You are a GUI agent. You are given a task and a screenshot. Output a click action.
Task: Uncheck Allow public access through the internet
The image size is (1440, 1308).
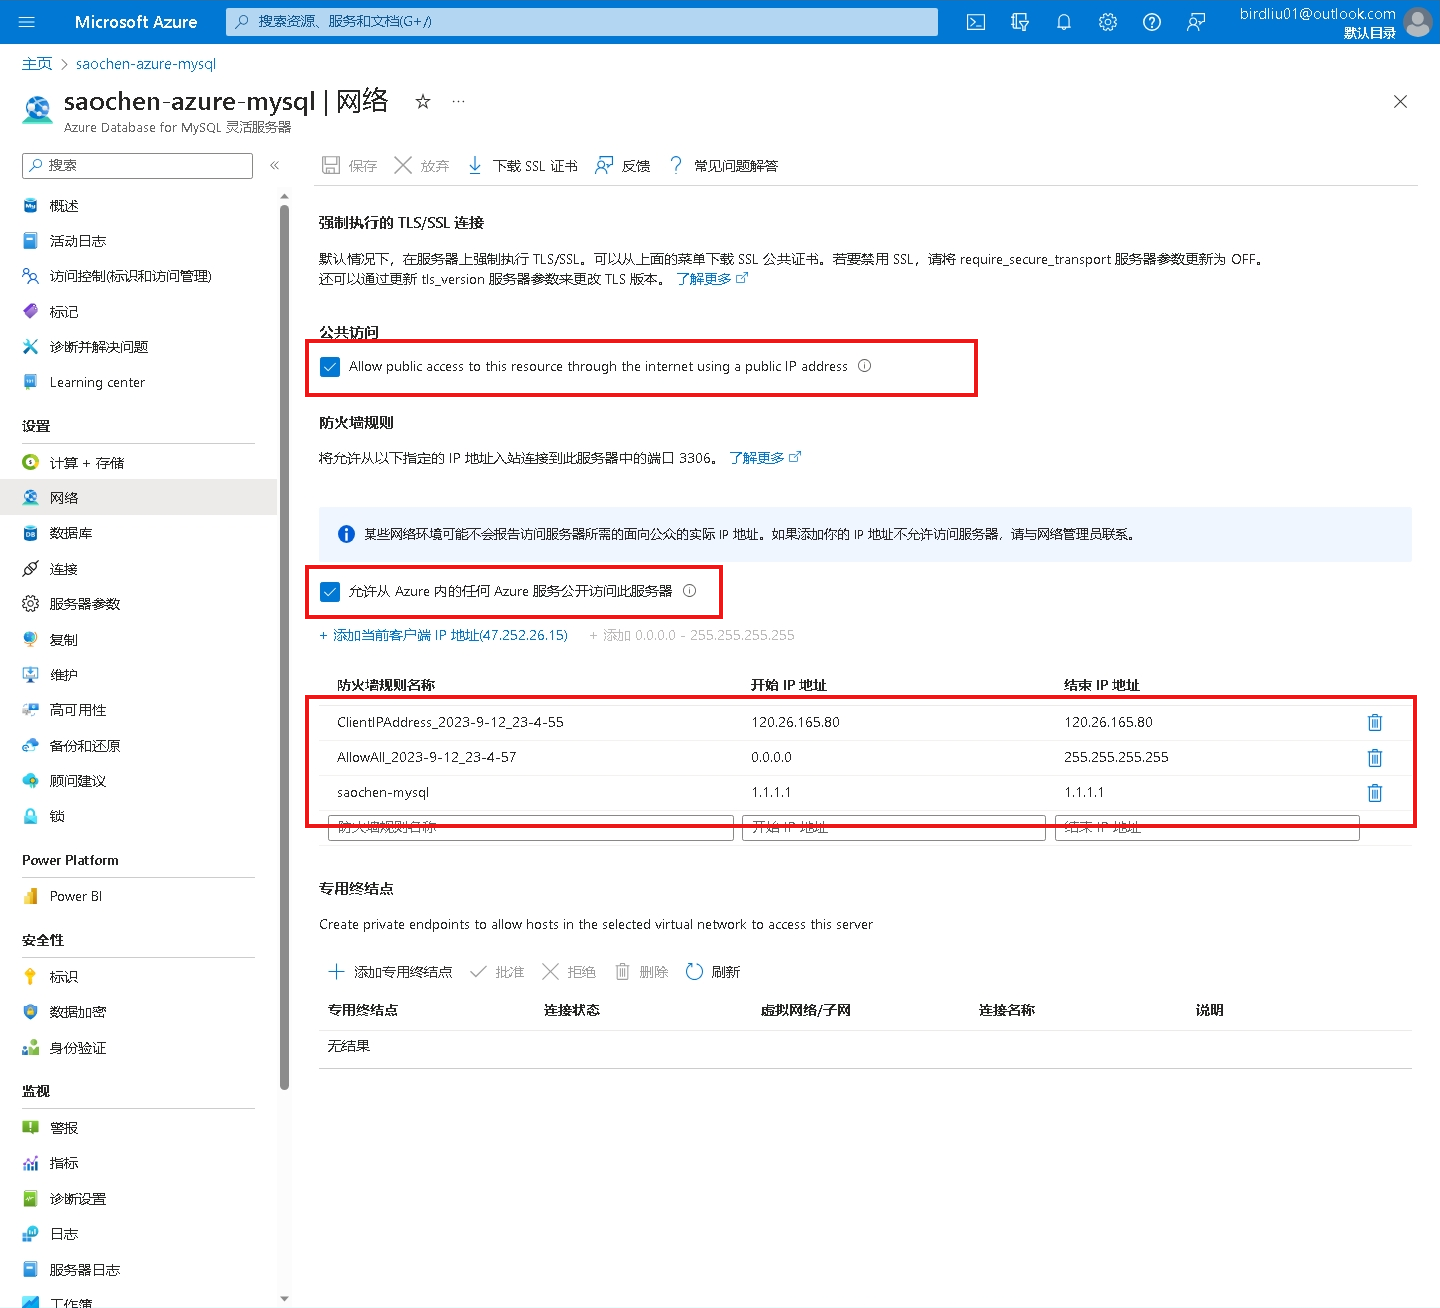pos(330,367)
